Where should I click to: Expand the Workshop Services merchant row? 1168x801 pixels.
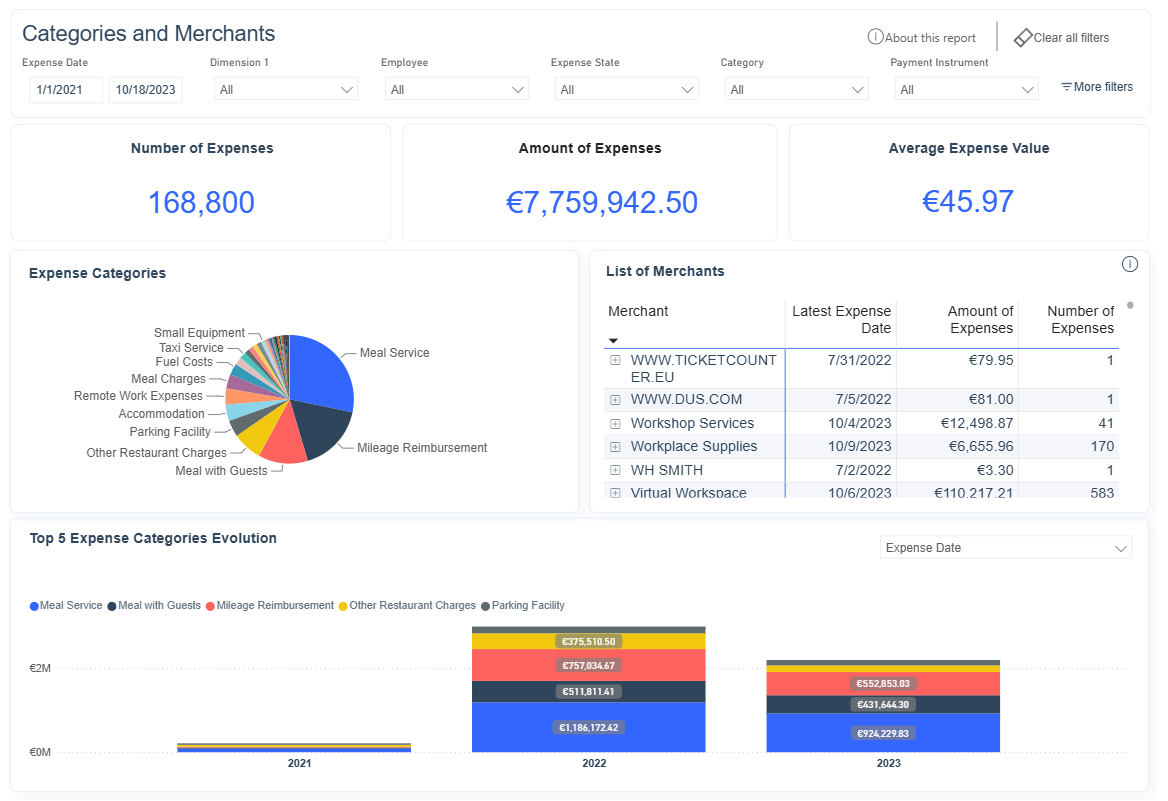pos(615,423)
